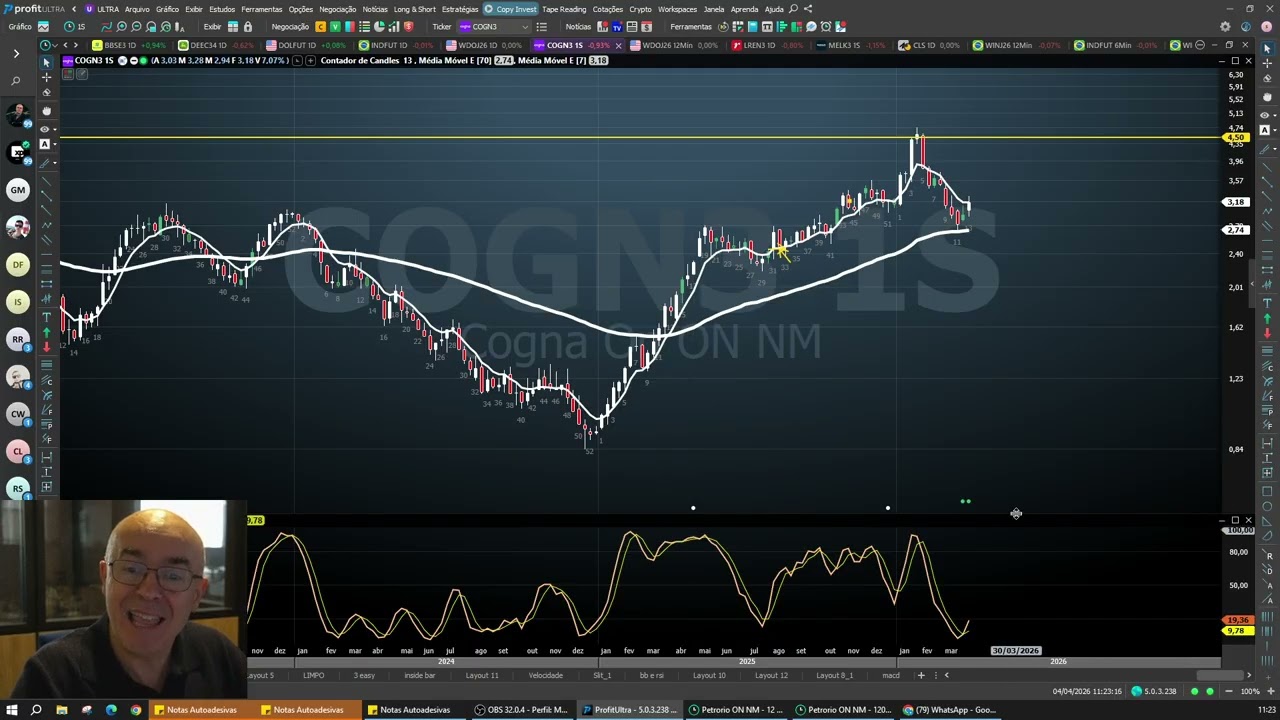1280x720 pixels.
Task: Click the Contador de Candles indicator label
Action: tap(364, 61)
